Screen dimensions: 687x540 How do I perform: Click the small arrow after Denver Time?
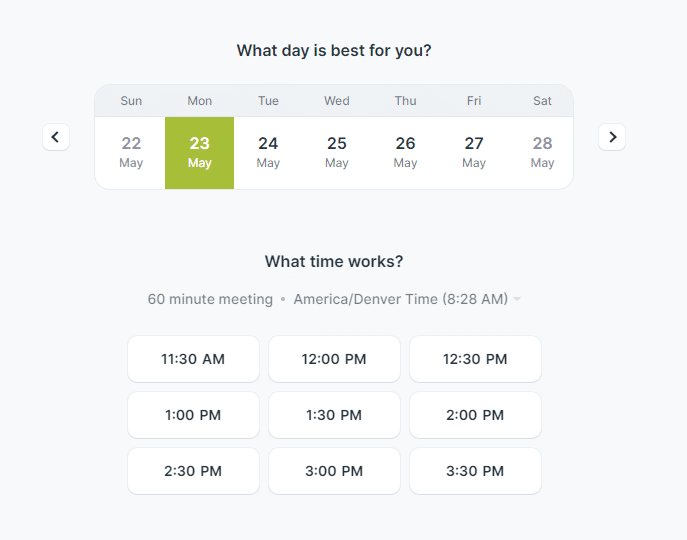pos(517,299)
